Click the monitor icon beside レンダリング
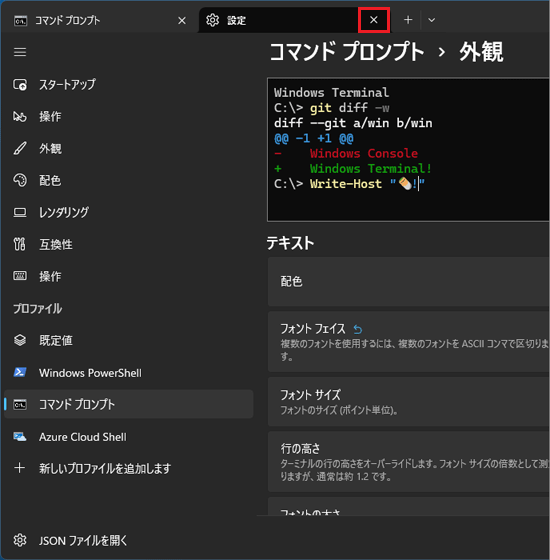550x560 pixels. pyautogui.click(x=20, y=212)
